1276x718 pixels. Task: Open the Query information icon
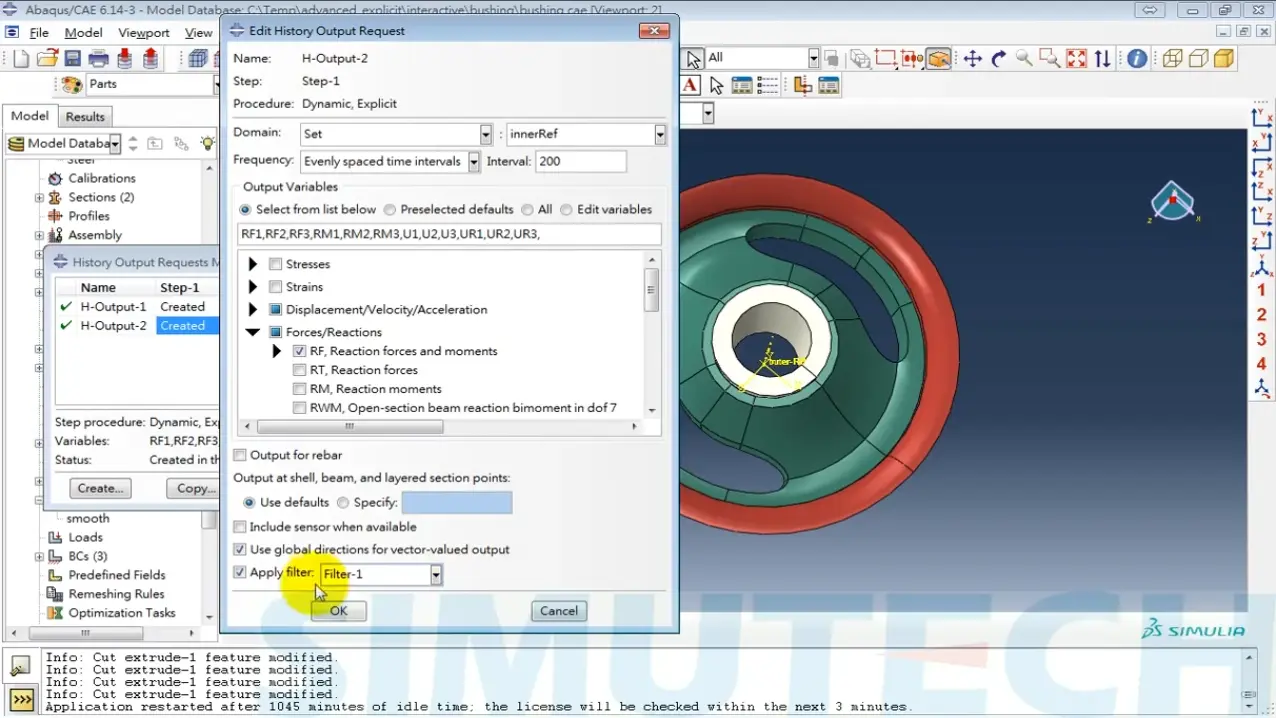tap(1137, 59)
